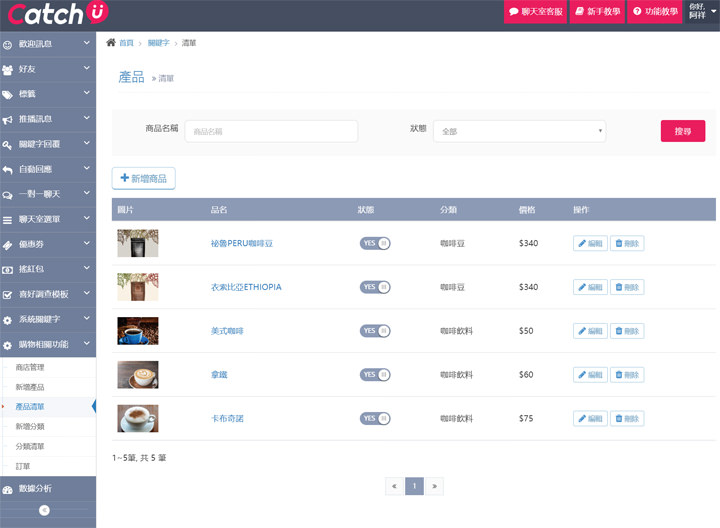
Task: Go to pagination page 1
Action: (x=414, y=486)
